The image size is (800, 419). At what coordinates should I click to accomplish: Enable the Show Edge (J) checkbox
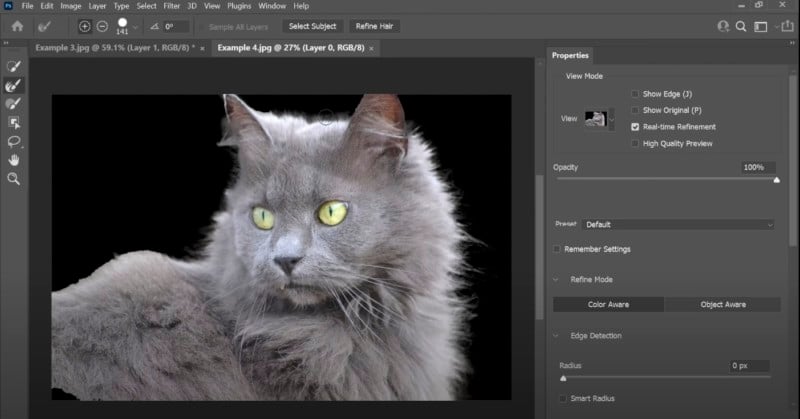(x=636, y=94)
